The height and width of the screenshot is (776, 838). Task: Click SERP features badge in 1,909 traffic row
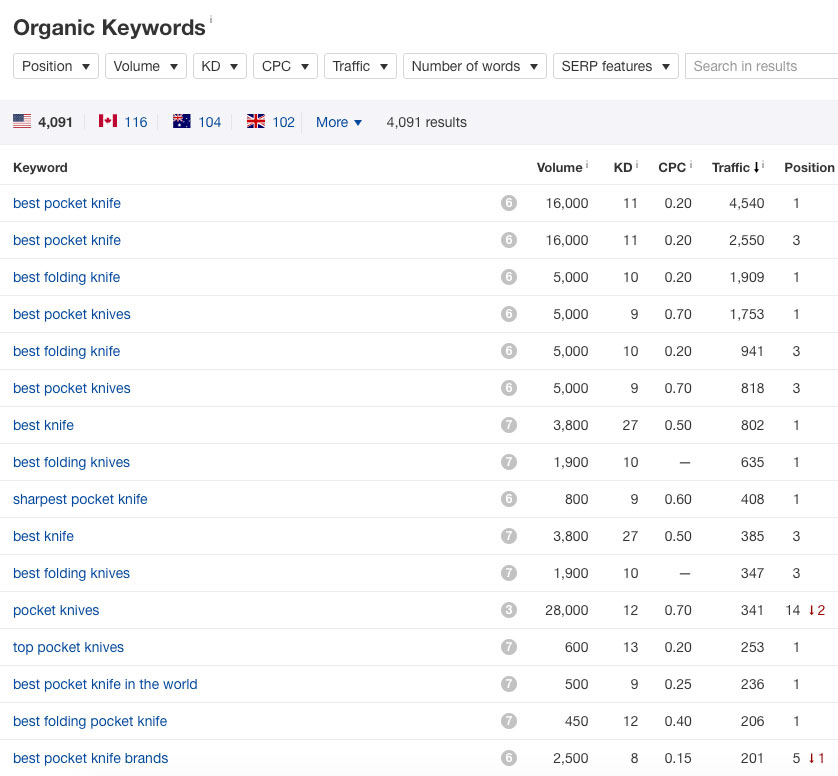pos(509,277)
